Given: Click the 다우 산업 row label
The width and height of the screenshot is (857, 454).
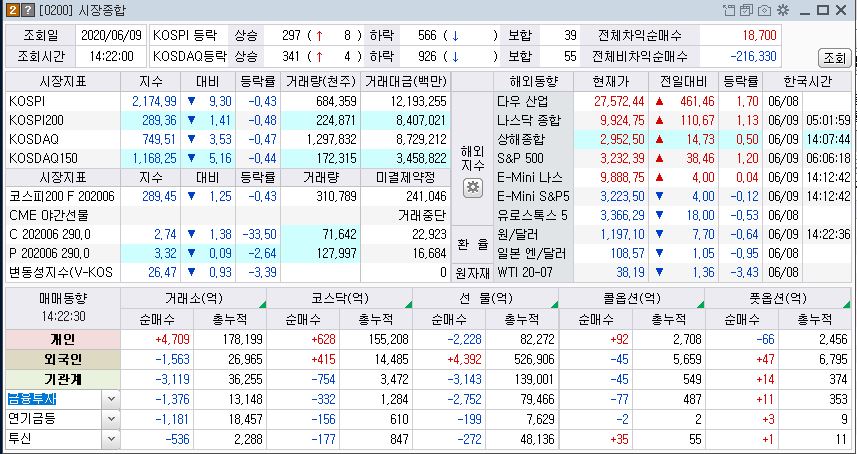Looking at the screenshot, I should pyautogui.click(x=523, y=101).
